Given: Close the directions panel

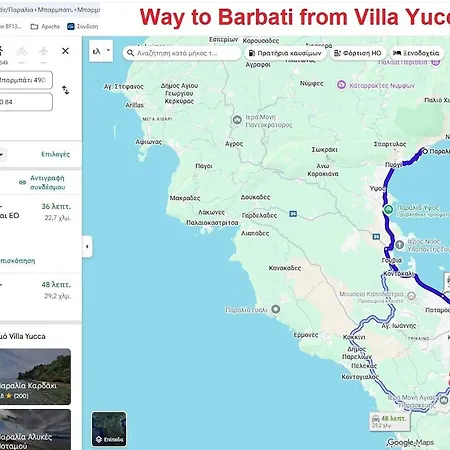Looking at the screenshot, I should (x=65, y=51).
